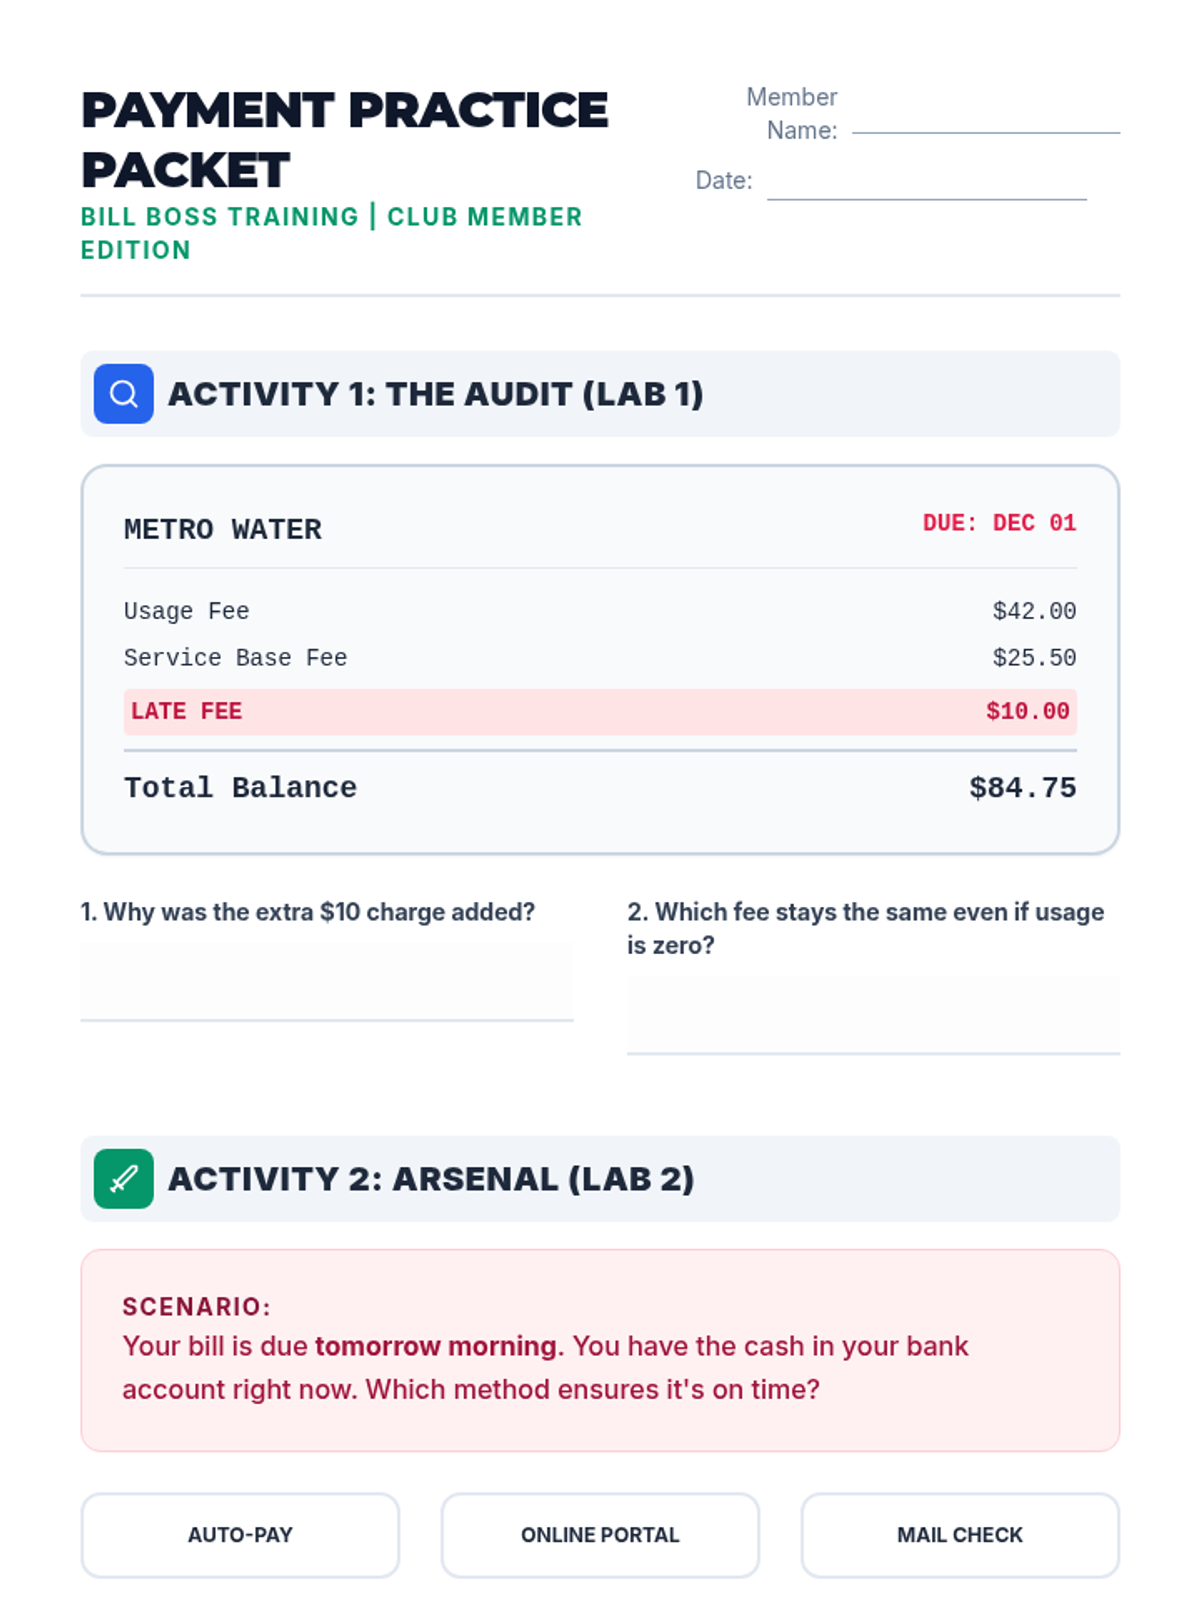Pick the MAIL CHECK option
This screenshot has height=1600, width=1200.
coord(960,1535)
